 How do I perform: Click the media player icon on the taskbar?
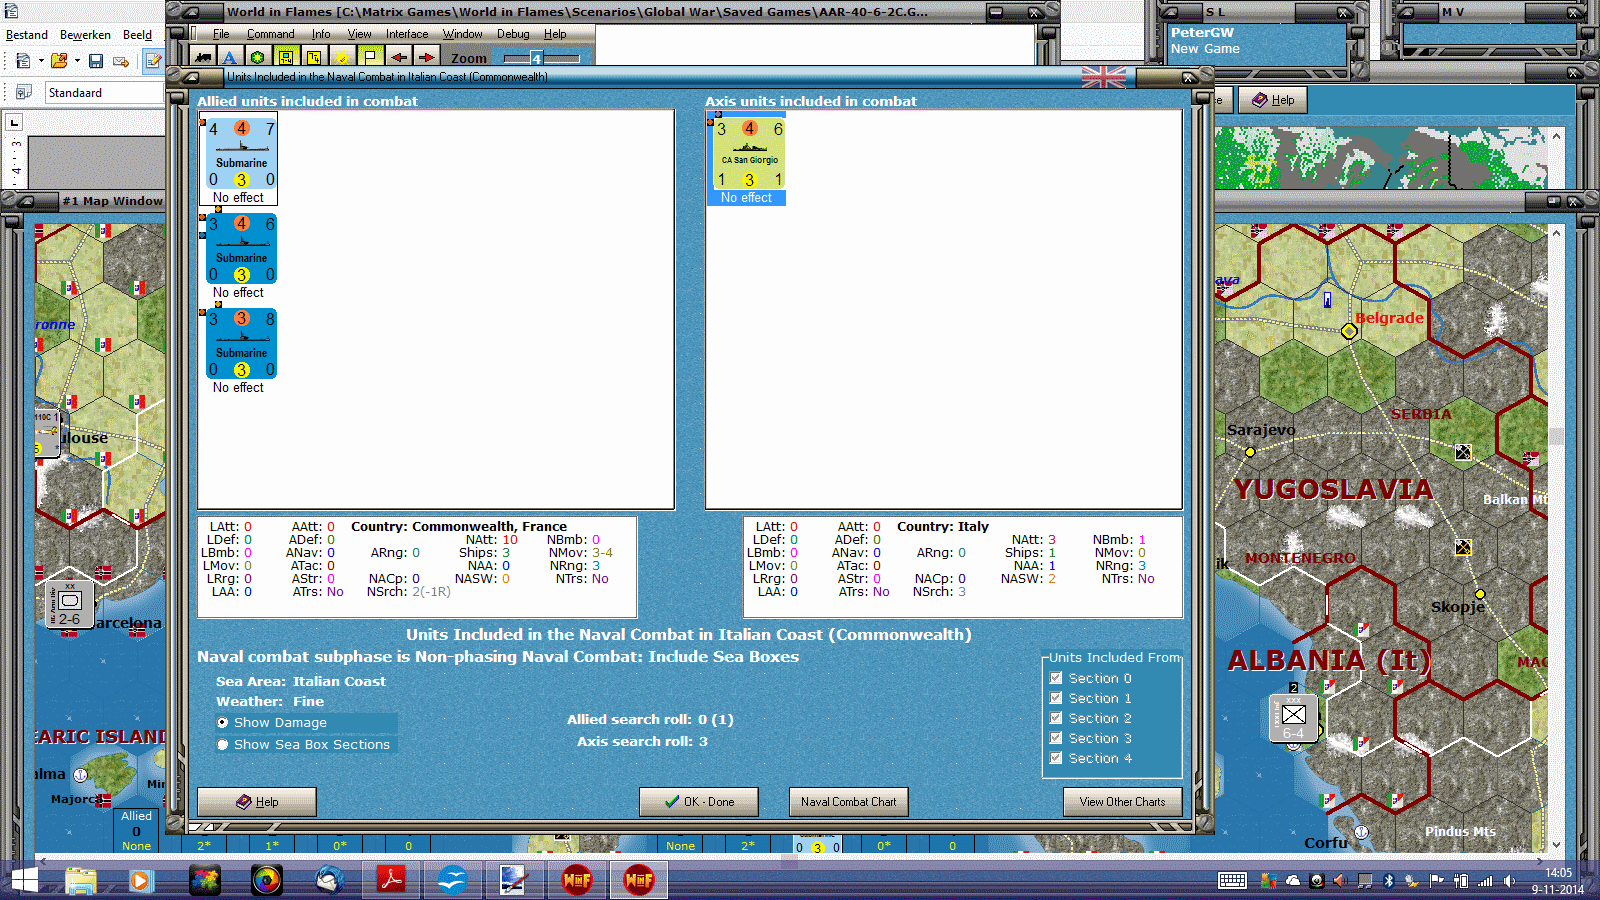point(140,880)
